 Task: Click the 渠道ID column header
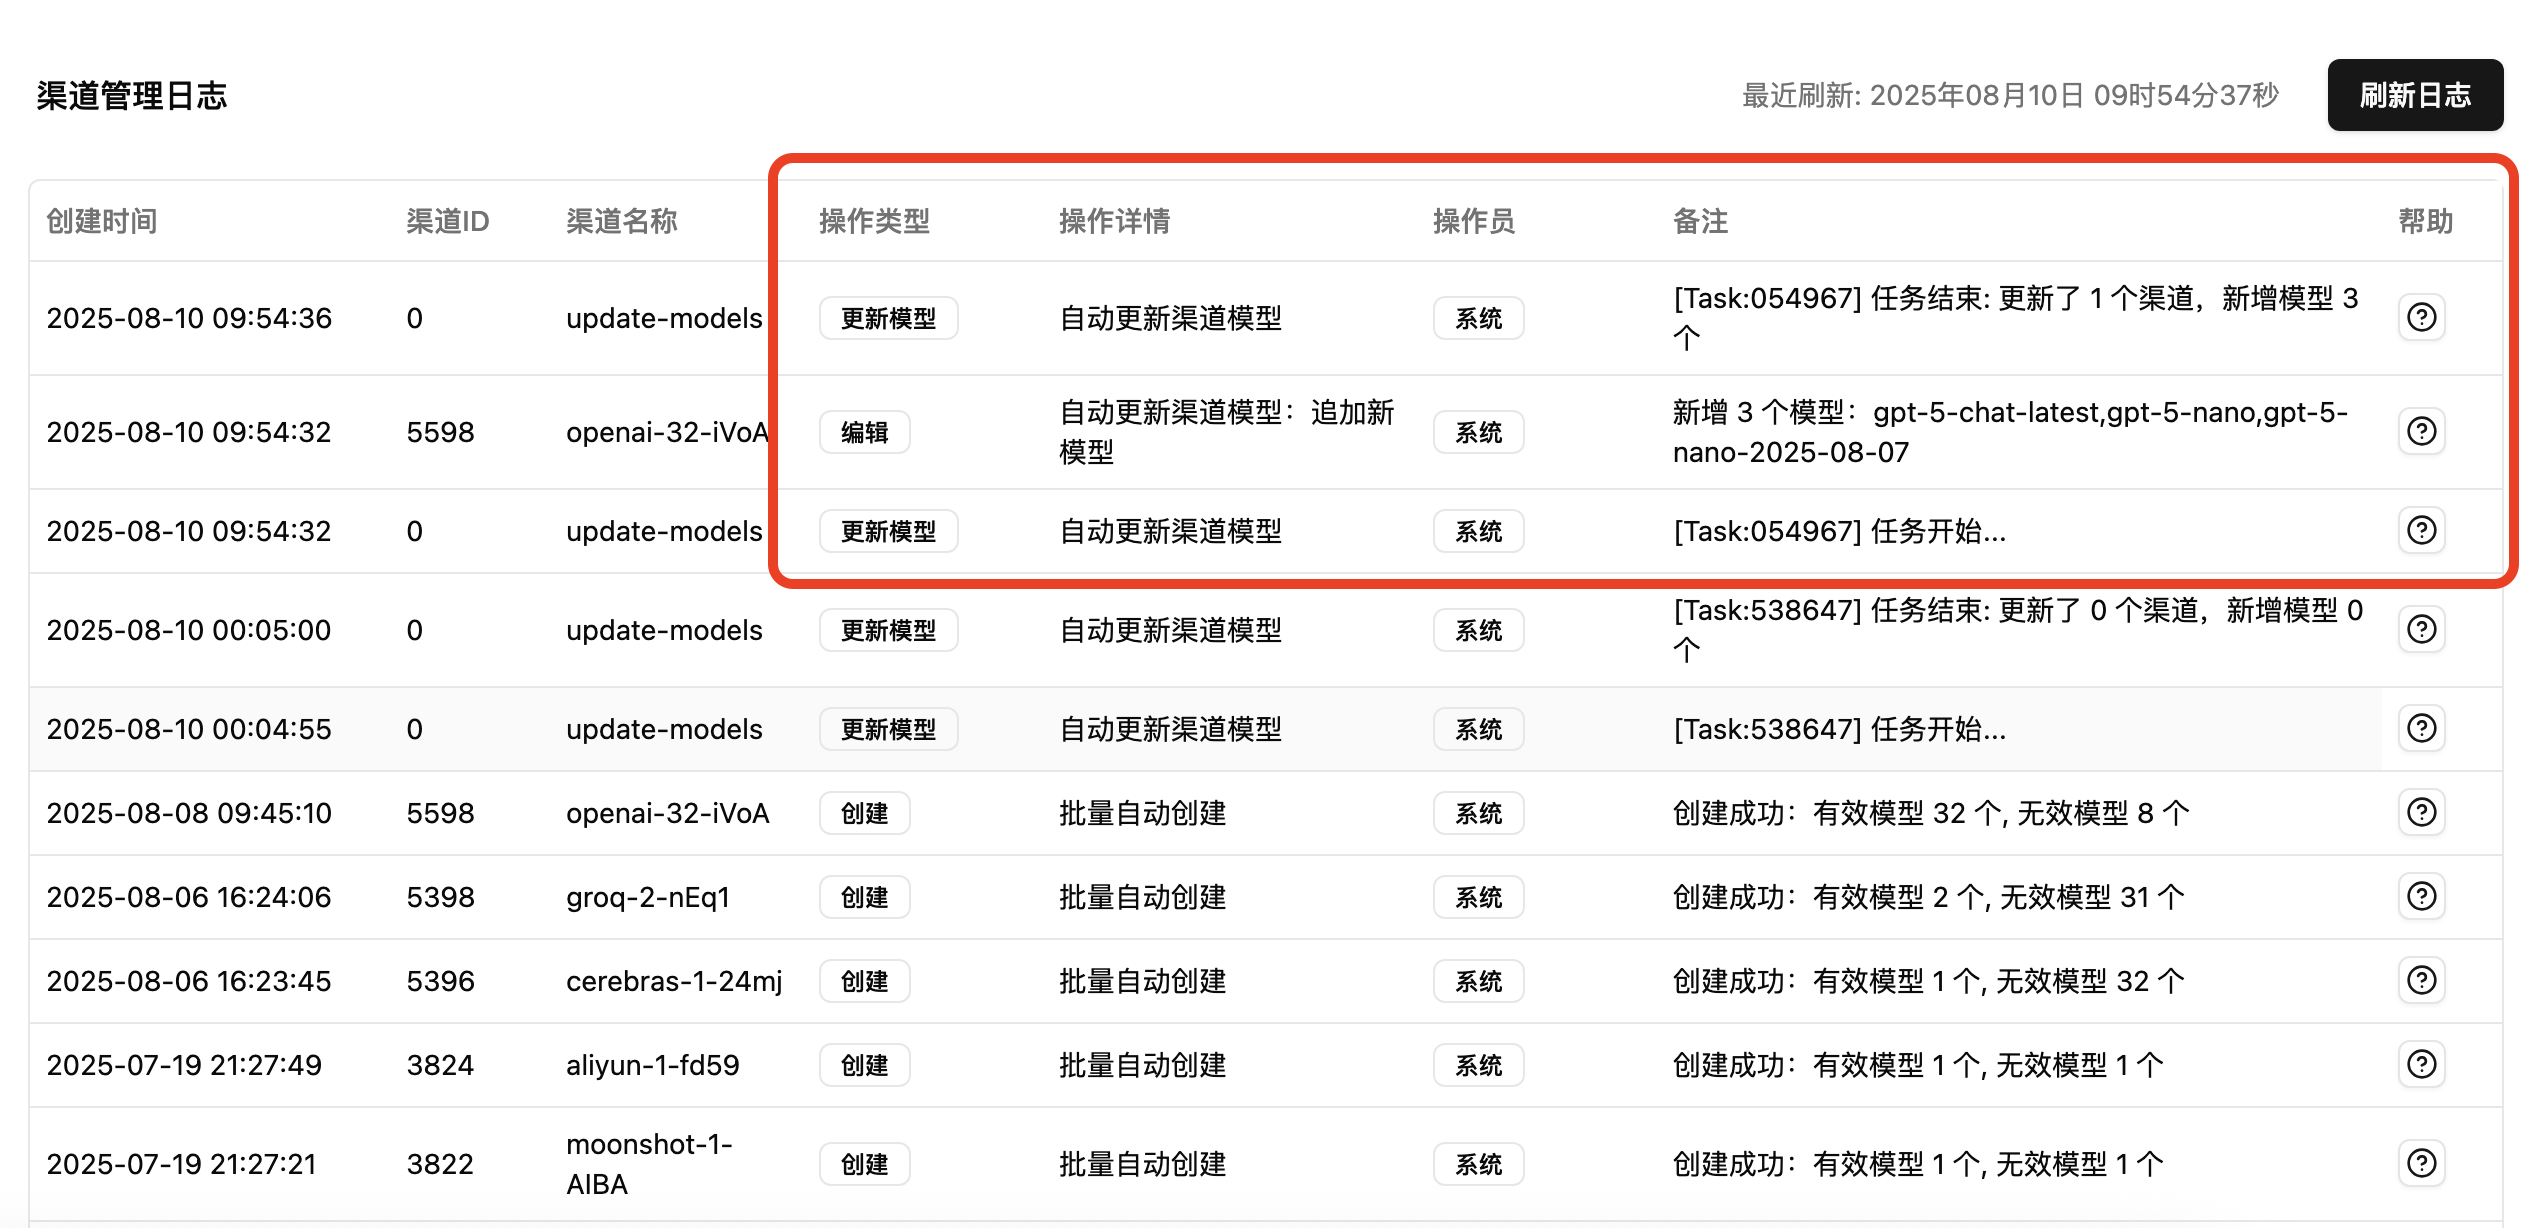point(447,221)
